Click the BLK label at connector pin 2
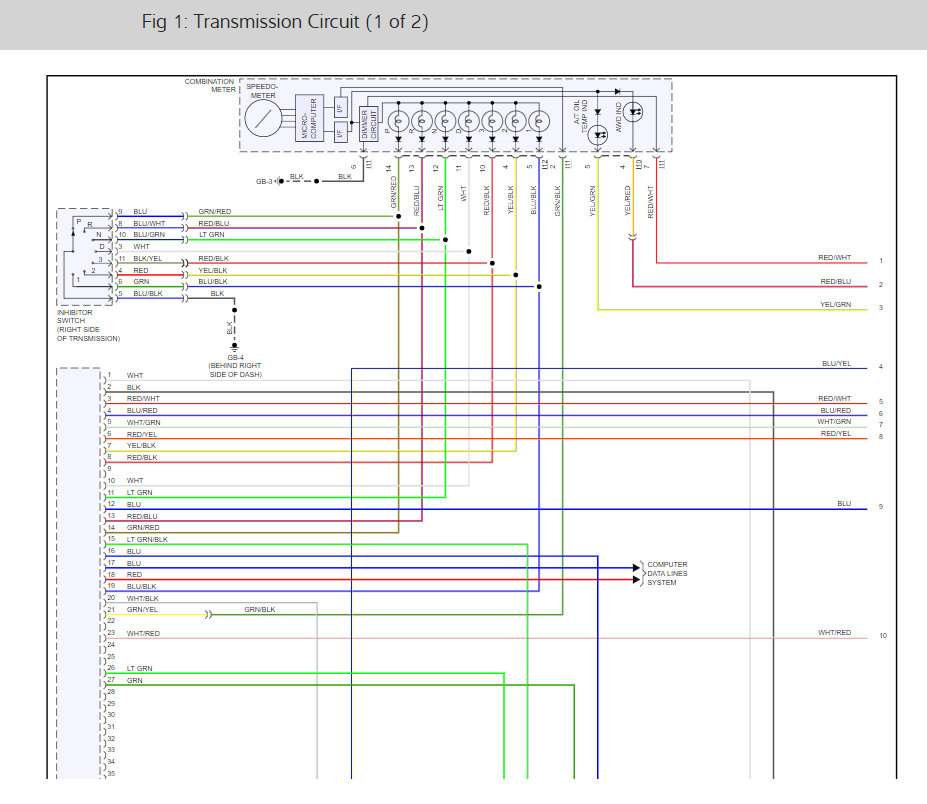Viewport: 927px width, 804px height. point(134,387)
